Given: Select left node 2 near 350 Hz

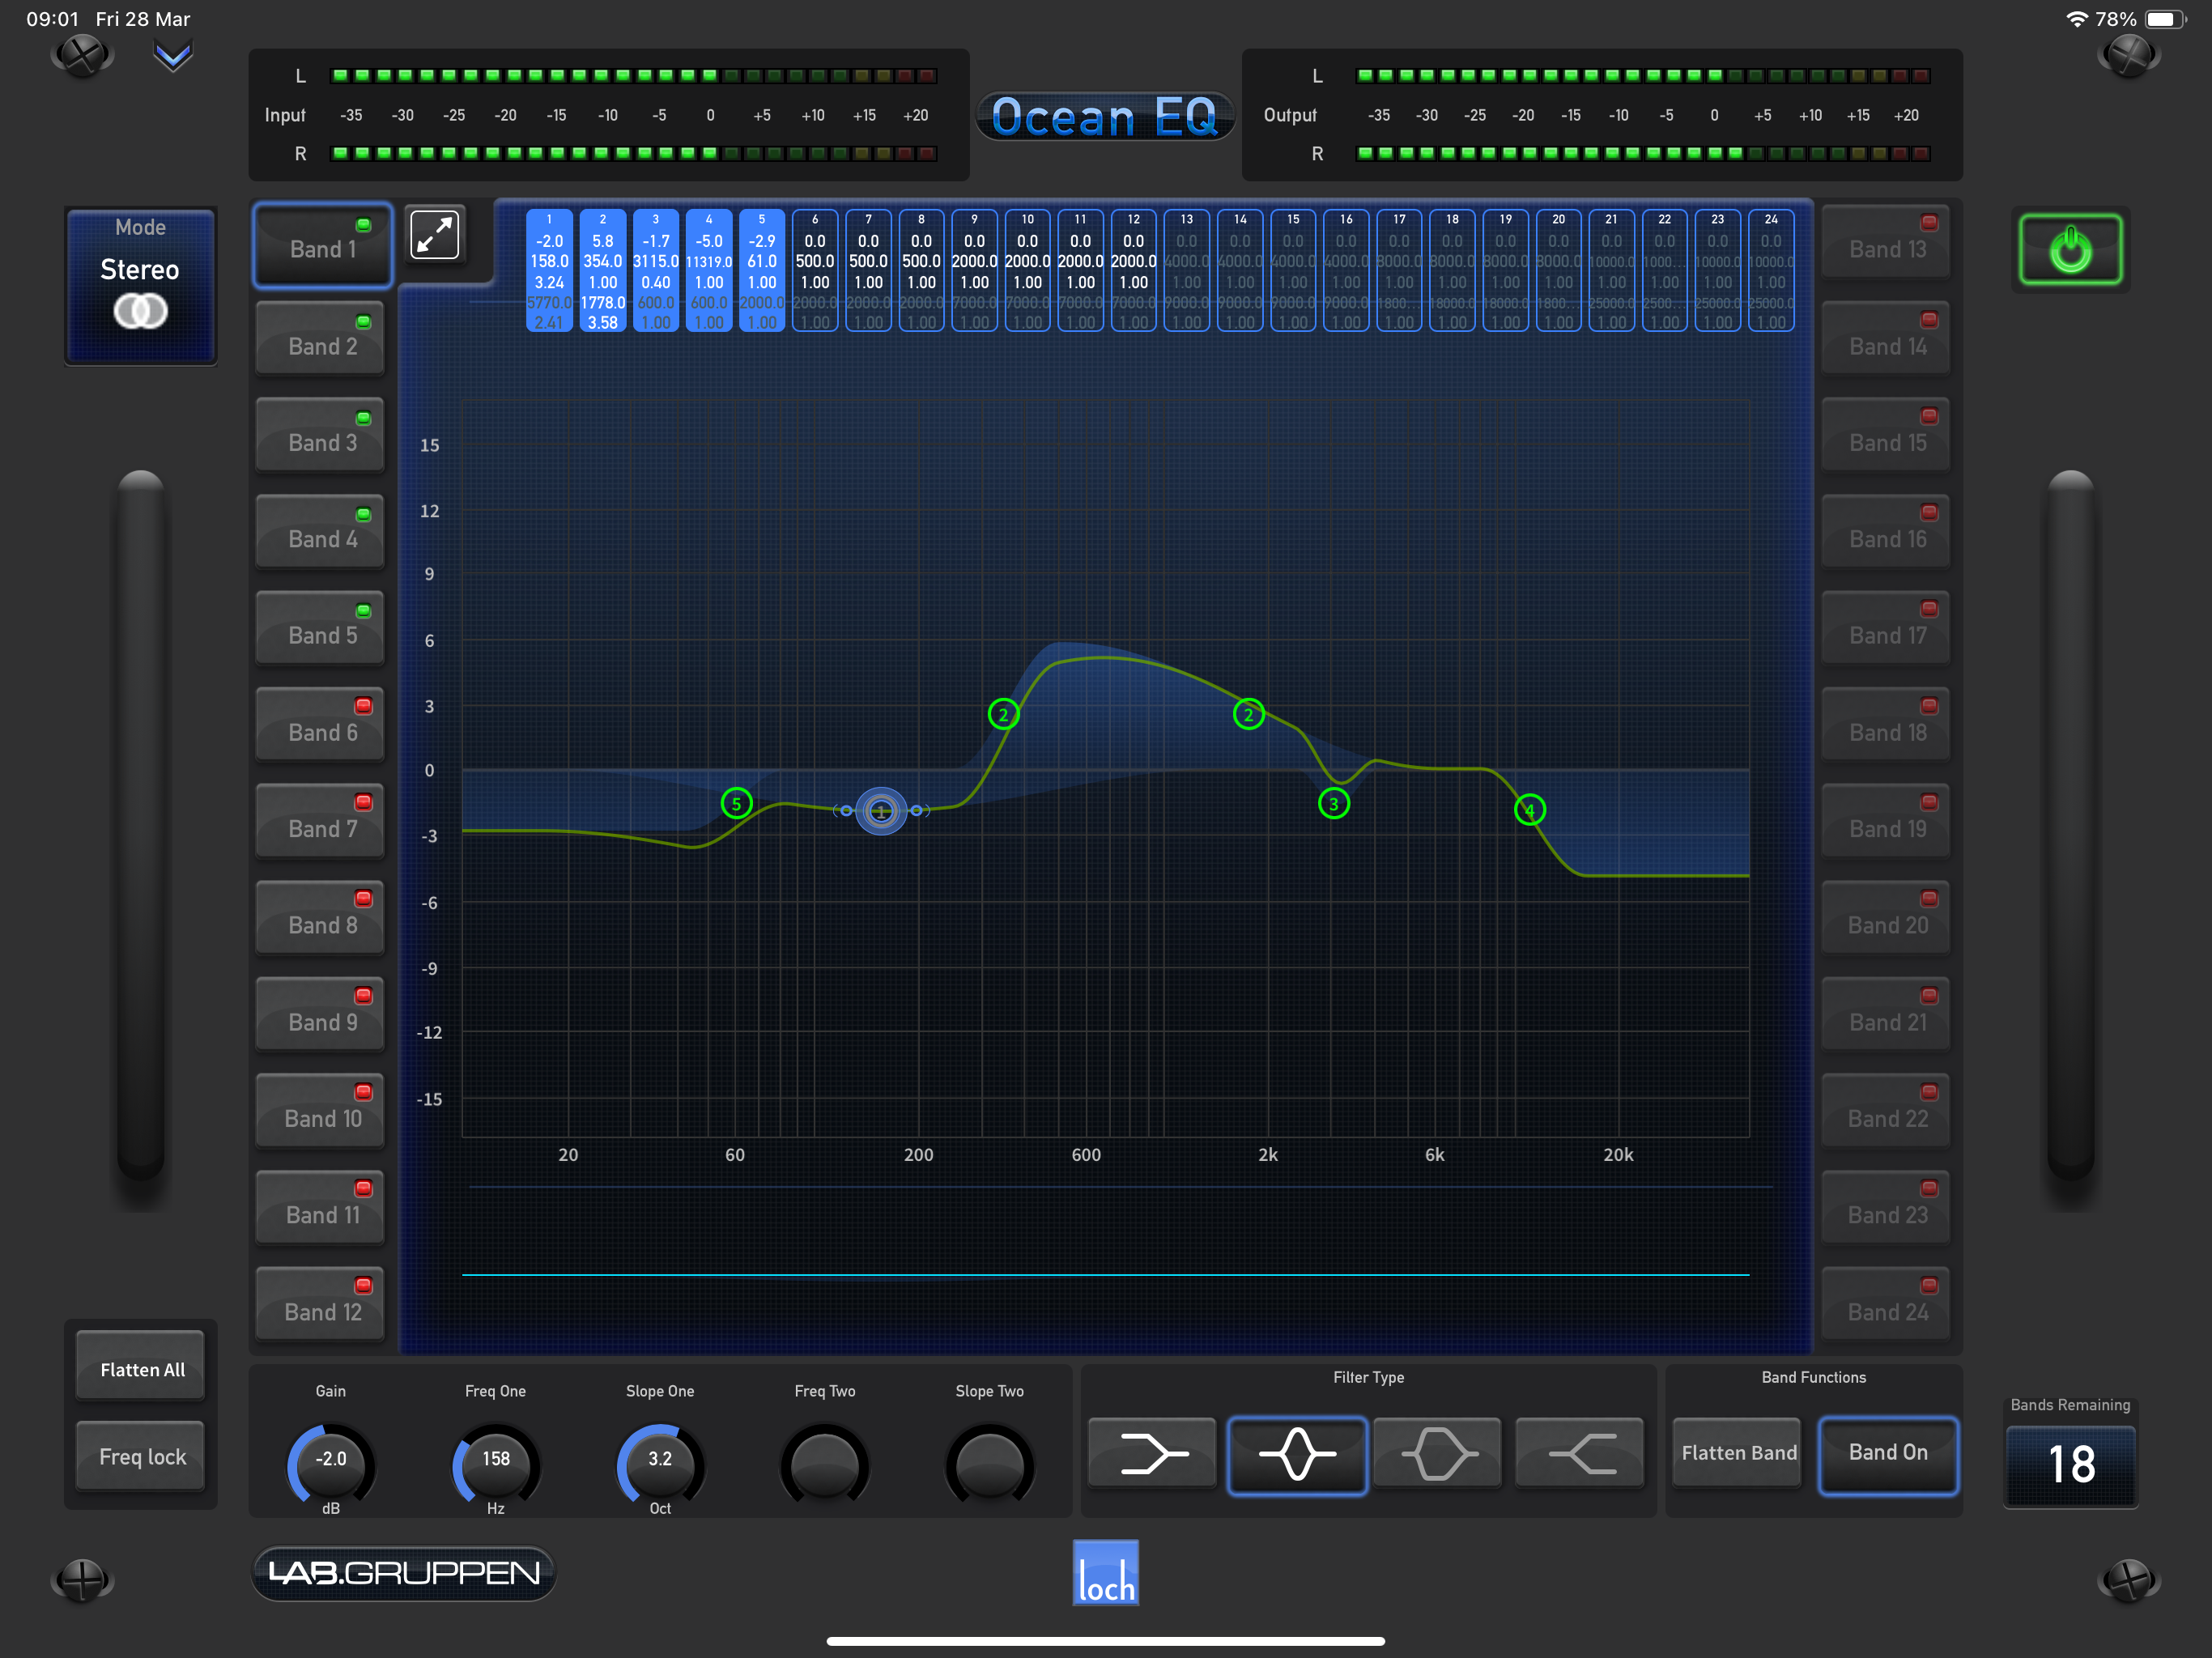Looking at the screenshot, I should point(1003,714).
